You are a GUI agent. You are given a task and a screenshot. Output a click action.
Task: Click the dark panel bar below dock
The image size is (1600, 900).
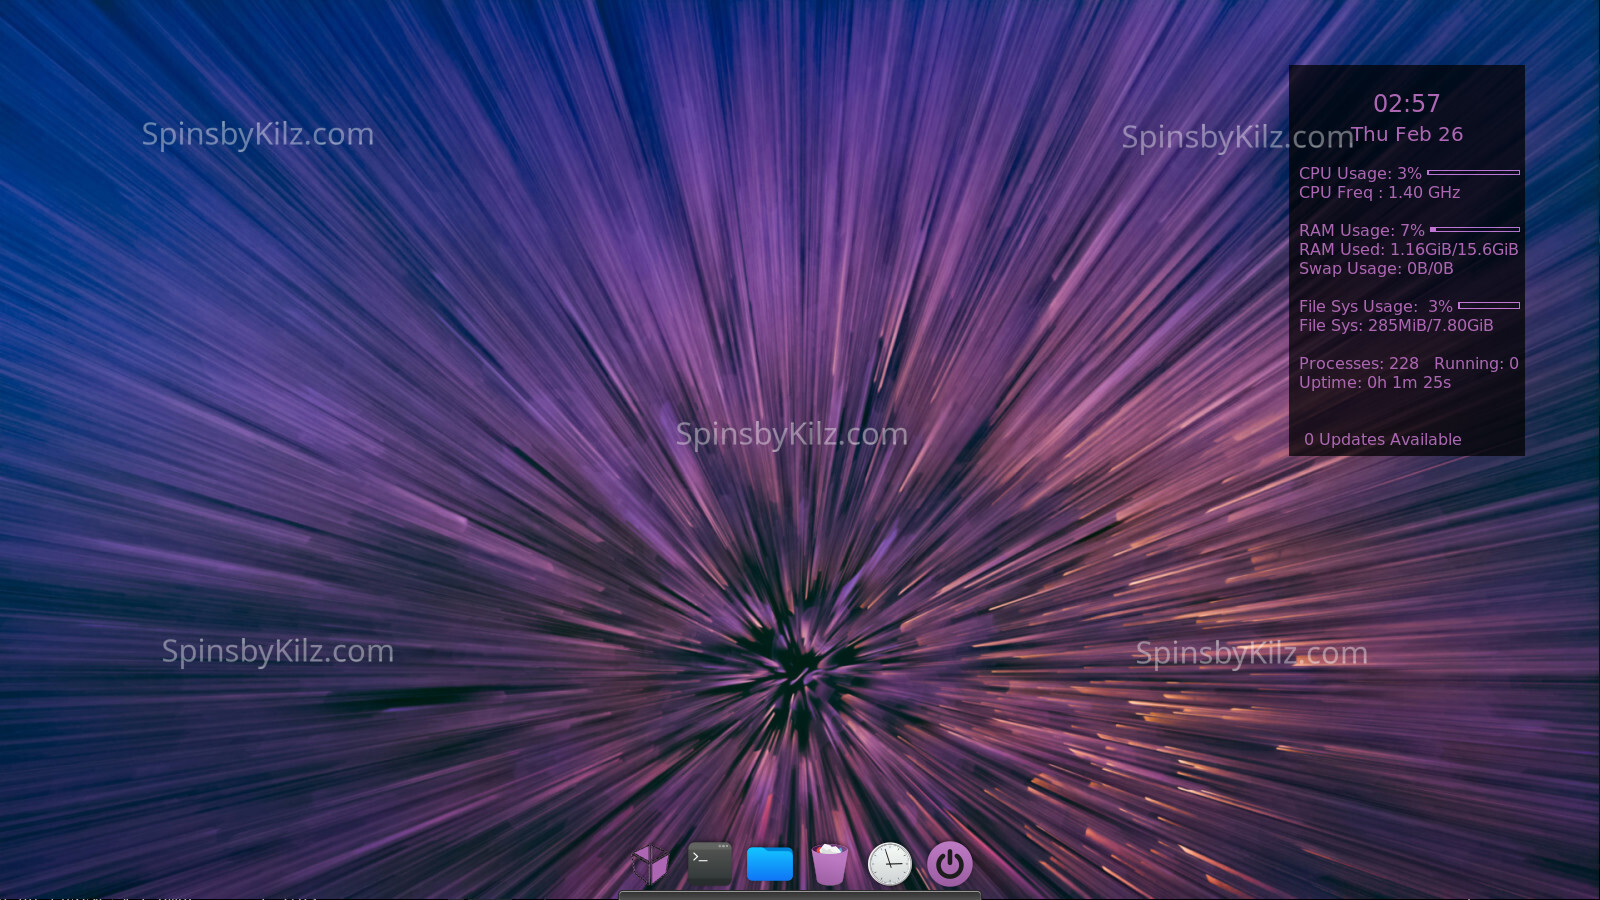[800, 895]
